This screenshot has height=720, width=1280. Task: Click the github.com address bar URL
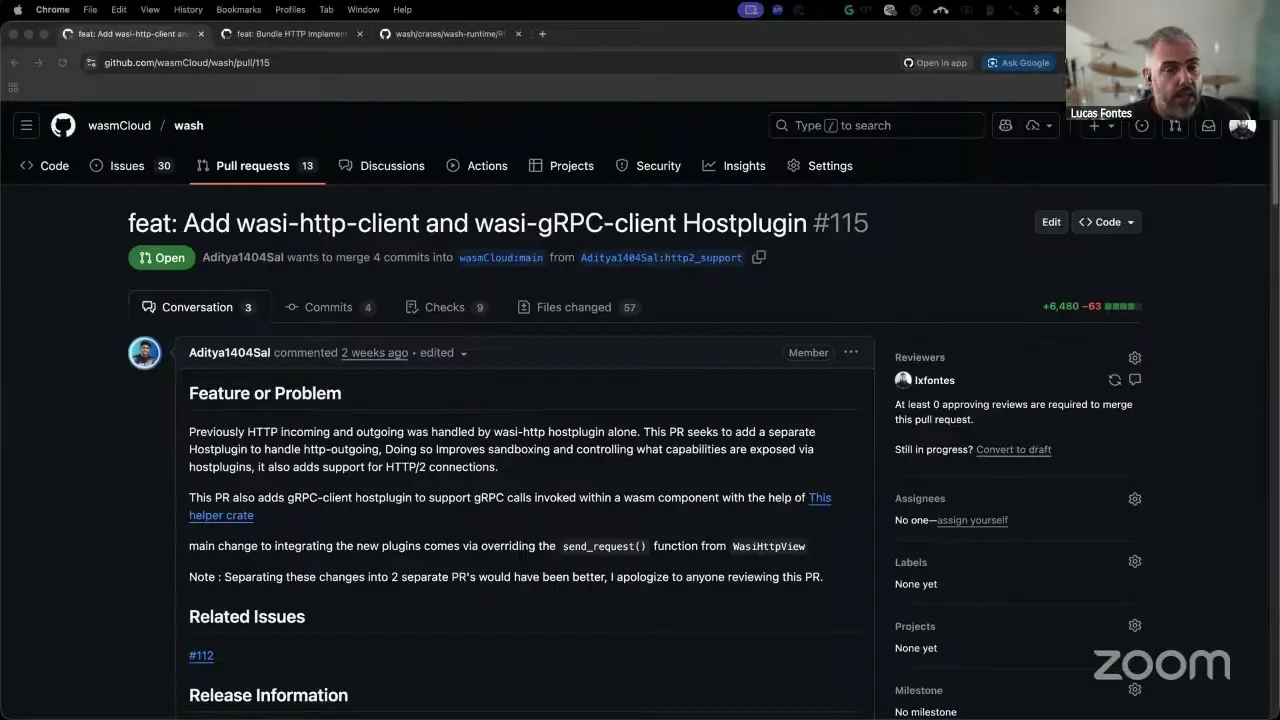click(x=187, y=62)
